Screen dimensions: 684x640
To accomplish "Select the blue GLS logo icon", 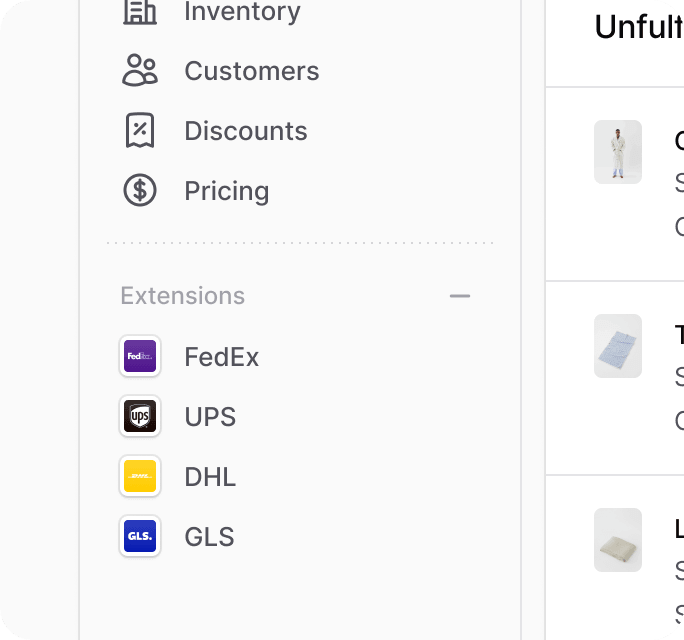I will [140, 536].
